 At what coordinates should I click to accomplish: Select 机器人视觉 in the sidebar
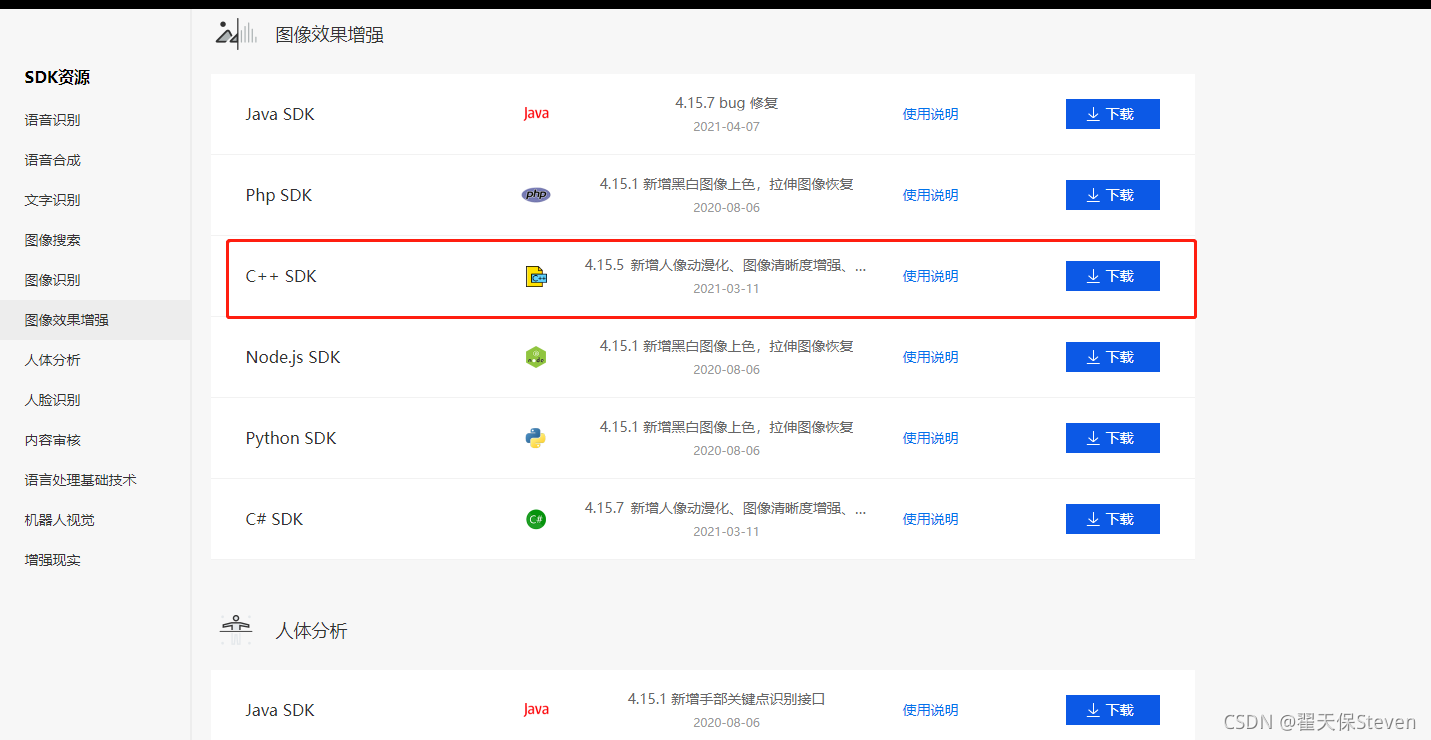(59, 520)
